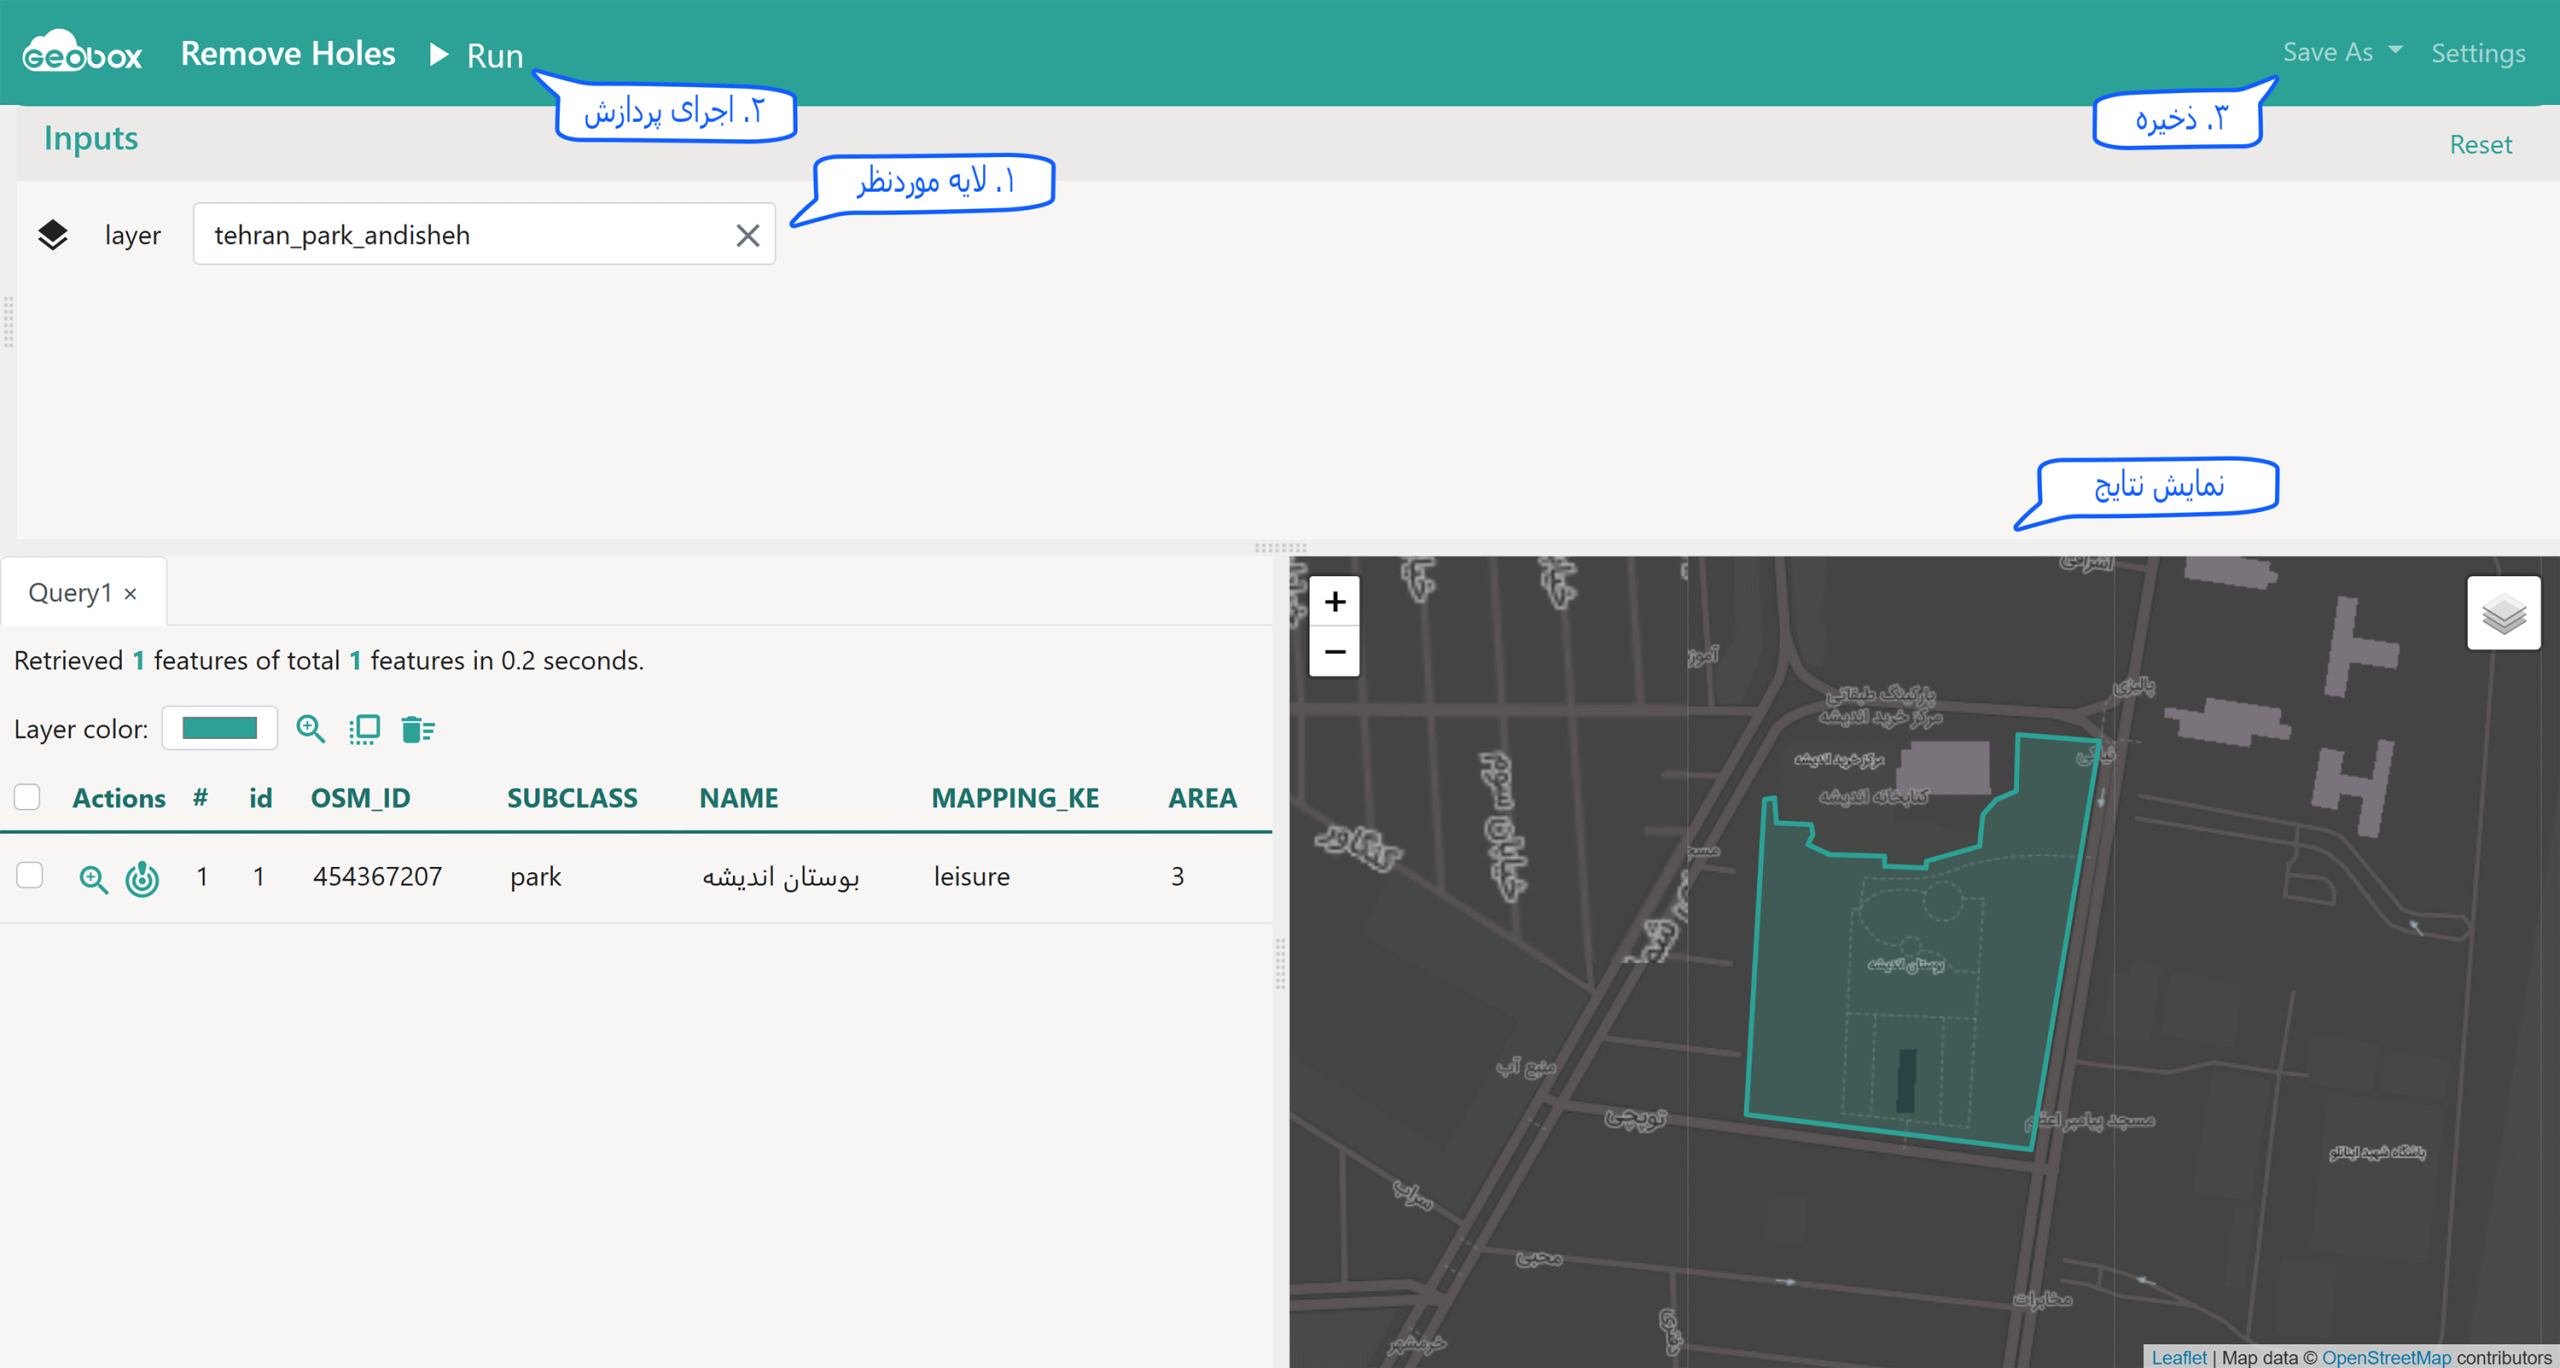
Task: Open the OpenStreetMap attribution link
Action: (2385, 1357)
